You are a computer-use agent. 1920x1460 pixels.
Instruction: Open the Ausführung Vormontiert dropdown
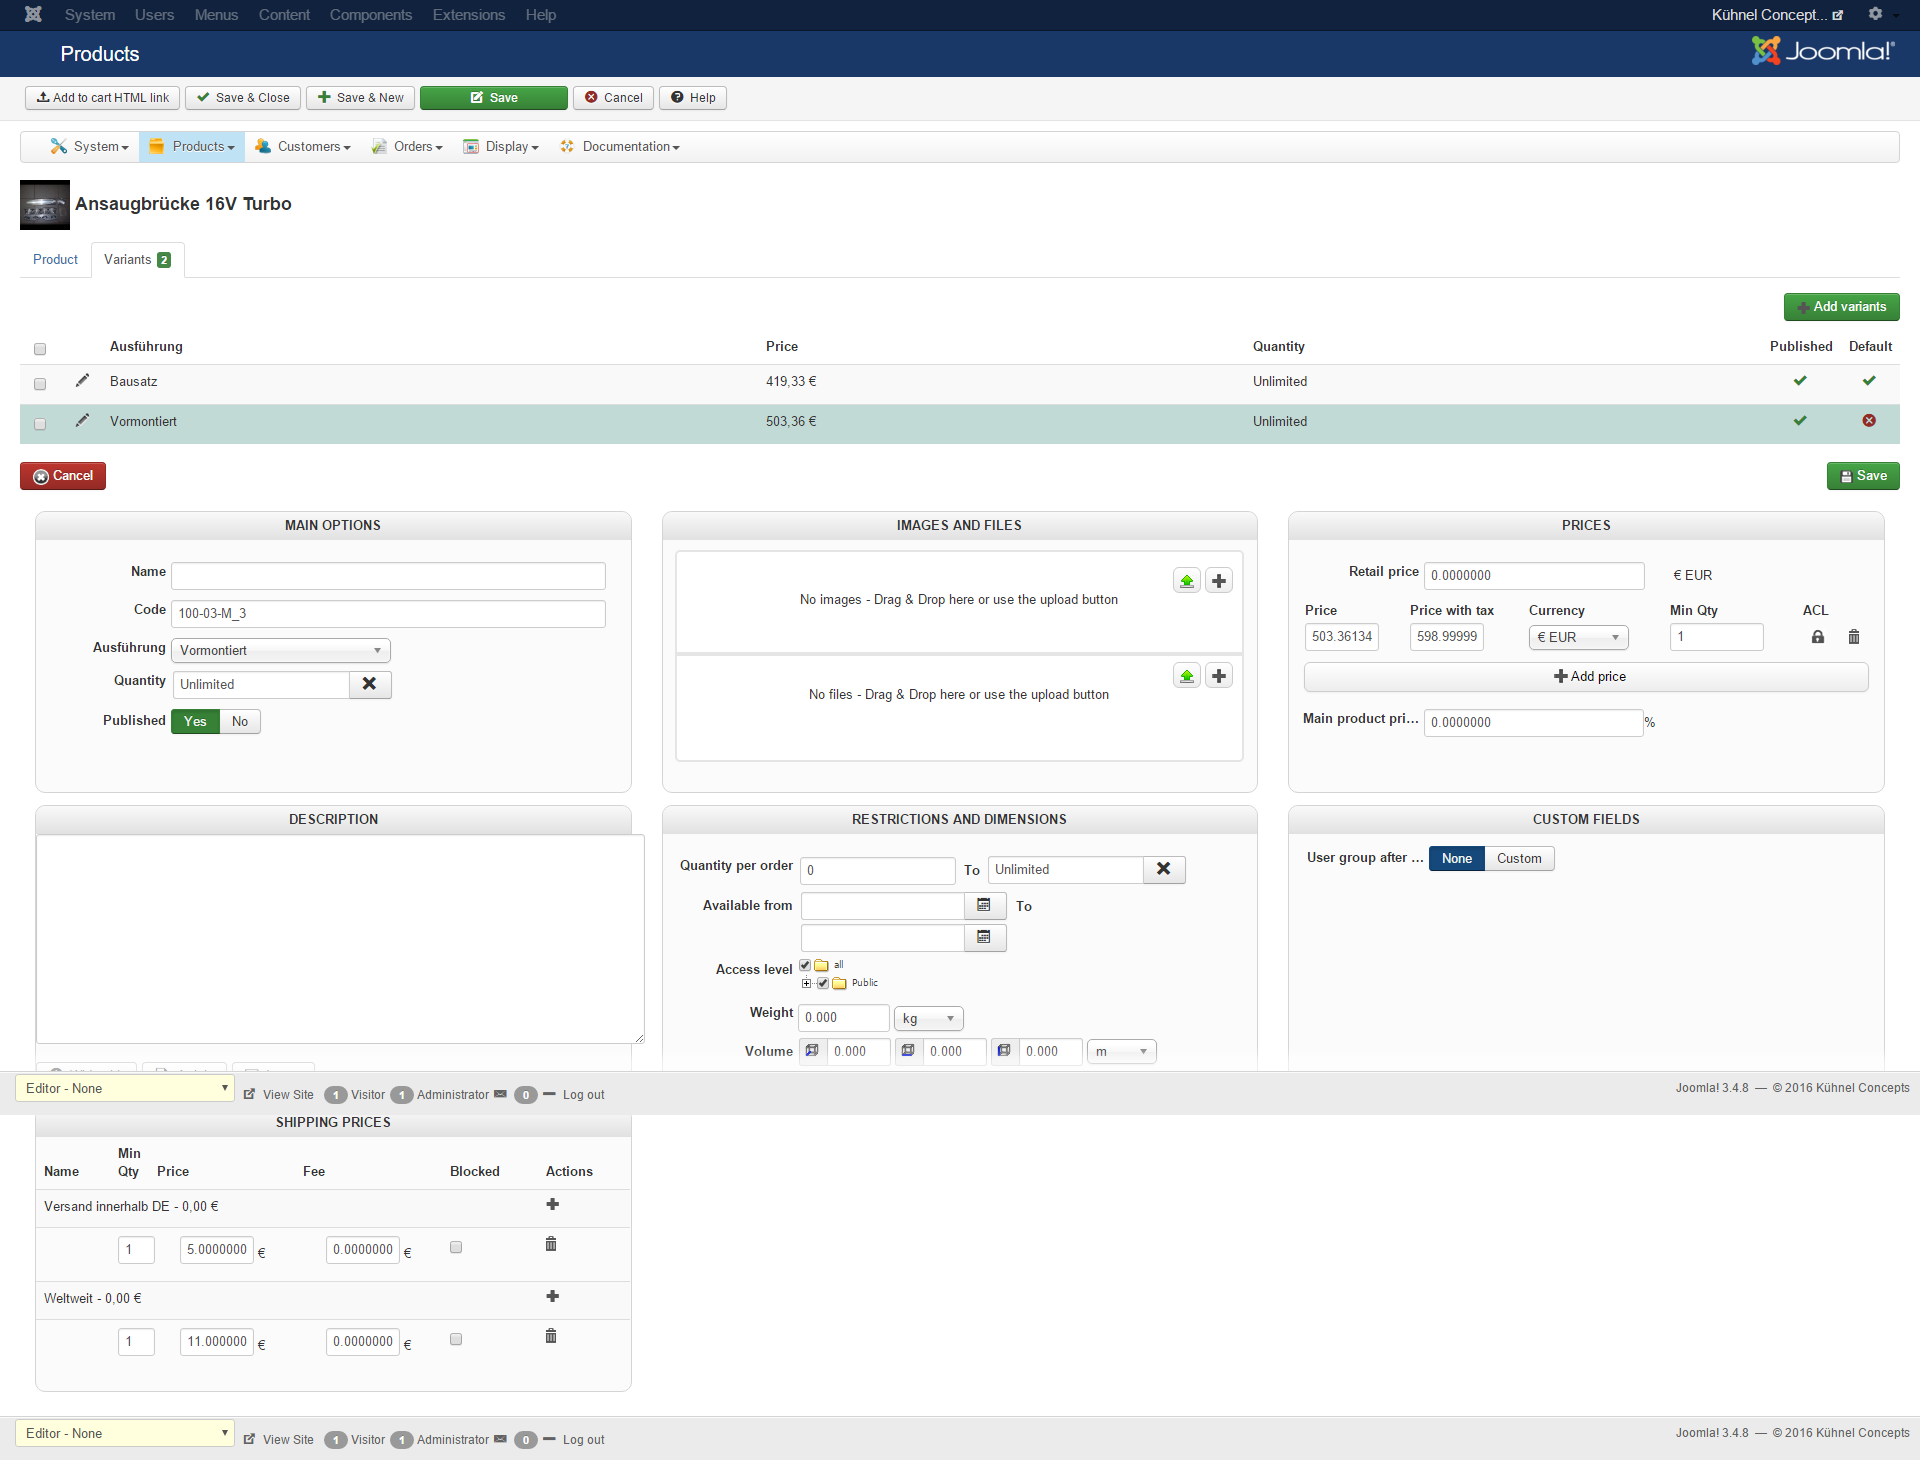click(x=280, y=651)
